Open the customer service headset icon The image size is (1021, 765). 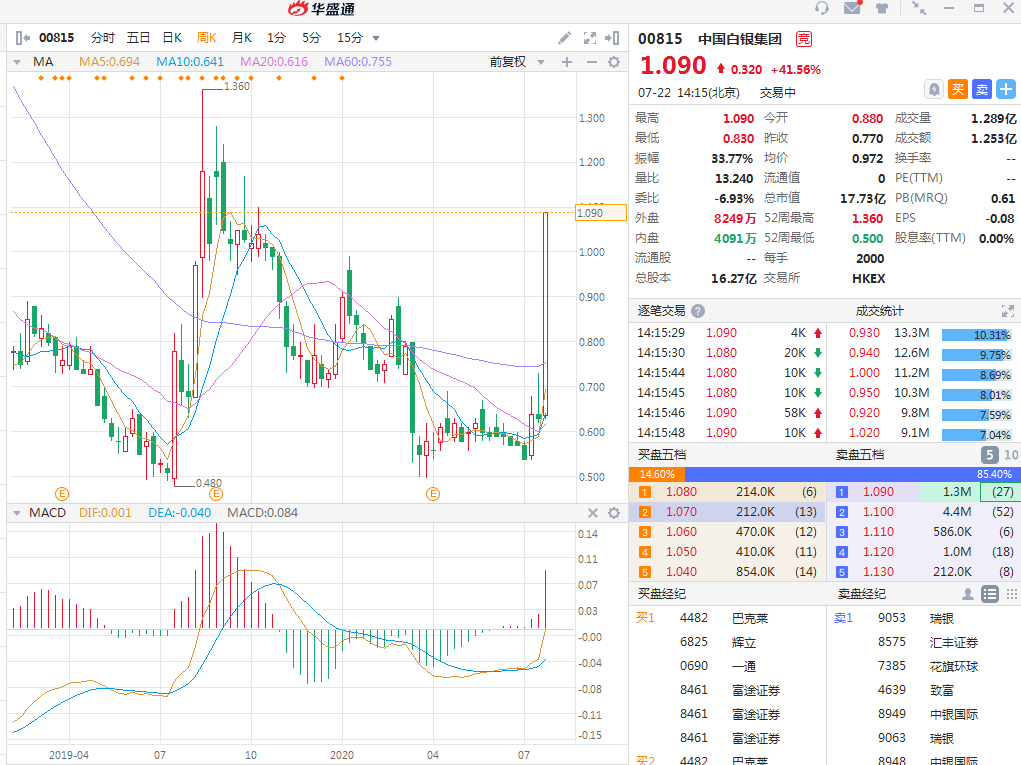click(x=822, y=9)
